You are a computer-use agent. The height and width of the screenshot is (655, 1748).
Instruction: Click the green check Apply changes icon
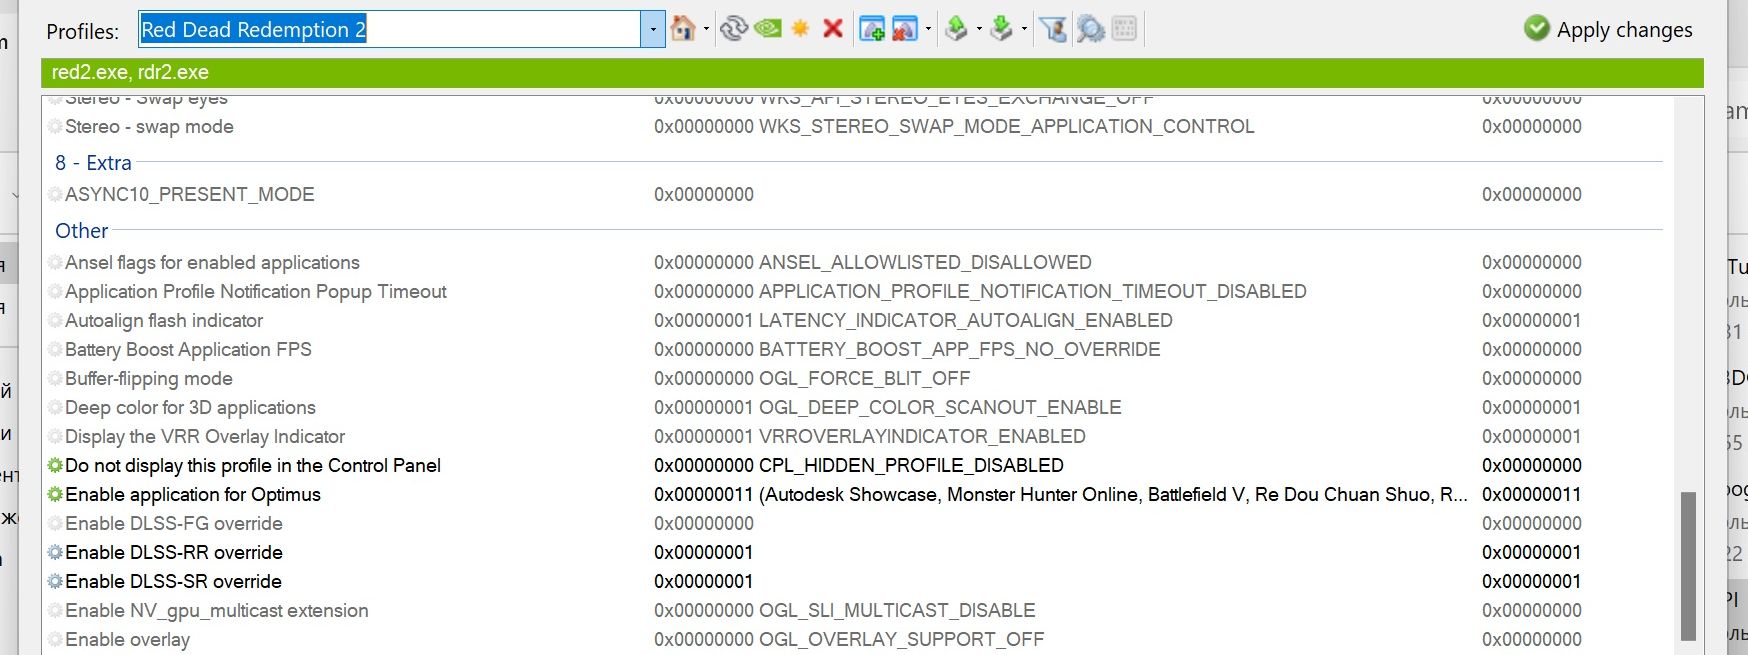pos(1537,28)
